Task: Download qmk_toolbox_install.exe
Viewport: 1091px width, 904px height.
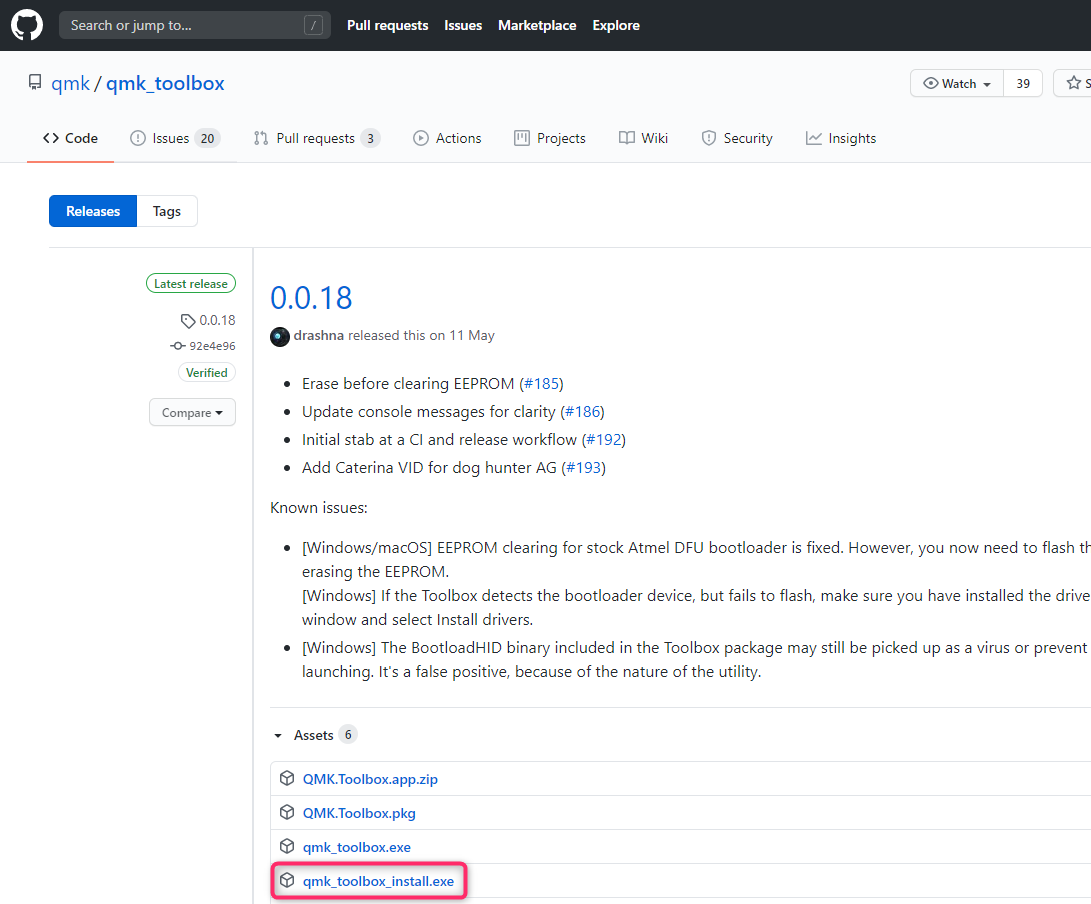Action: [378, 881]
